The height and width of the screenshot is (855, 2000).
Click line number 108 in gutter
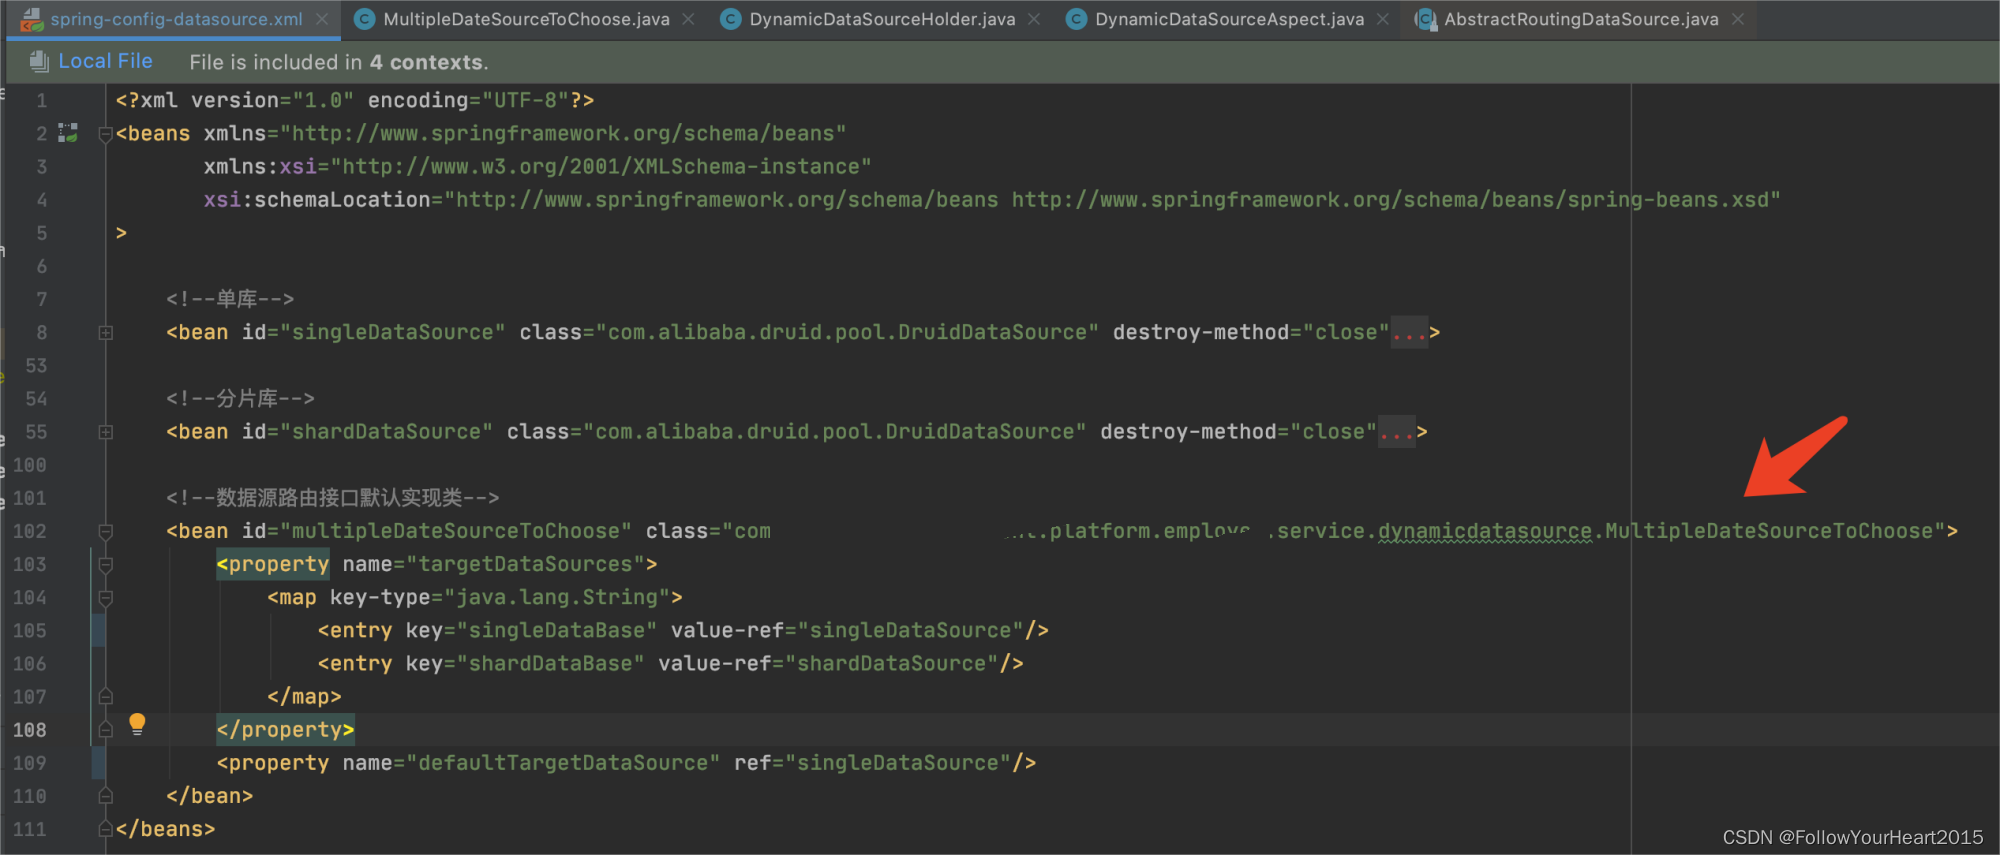tap(30, 730)
